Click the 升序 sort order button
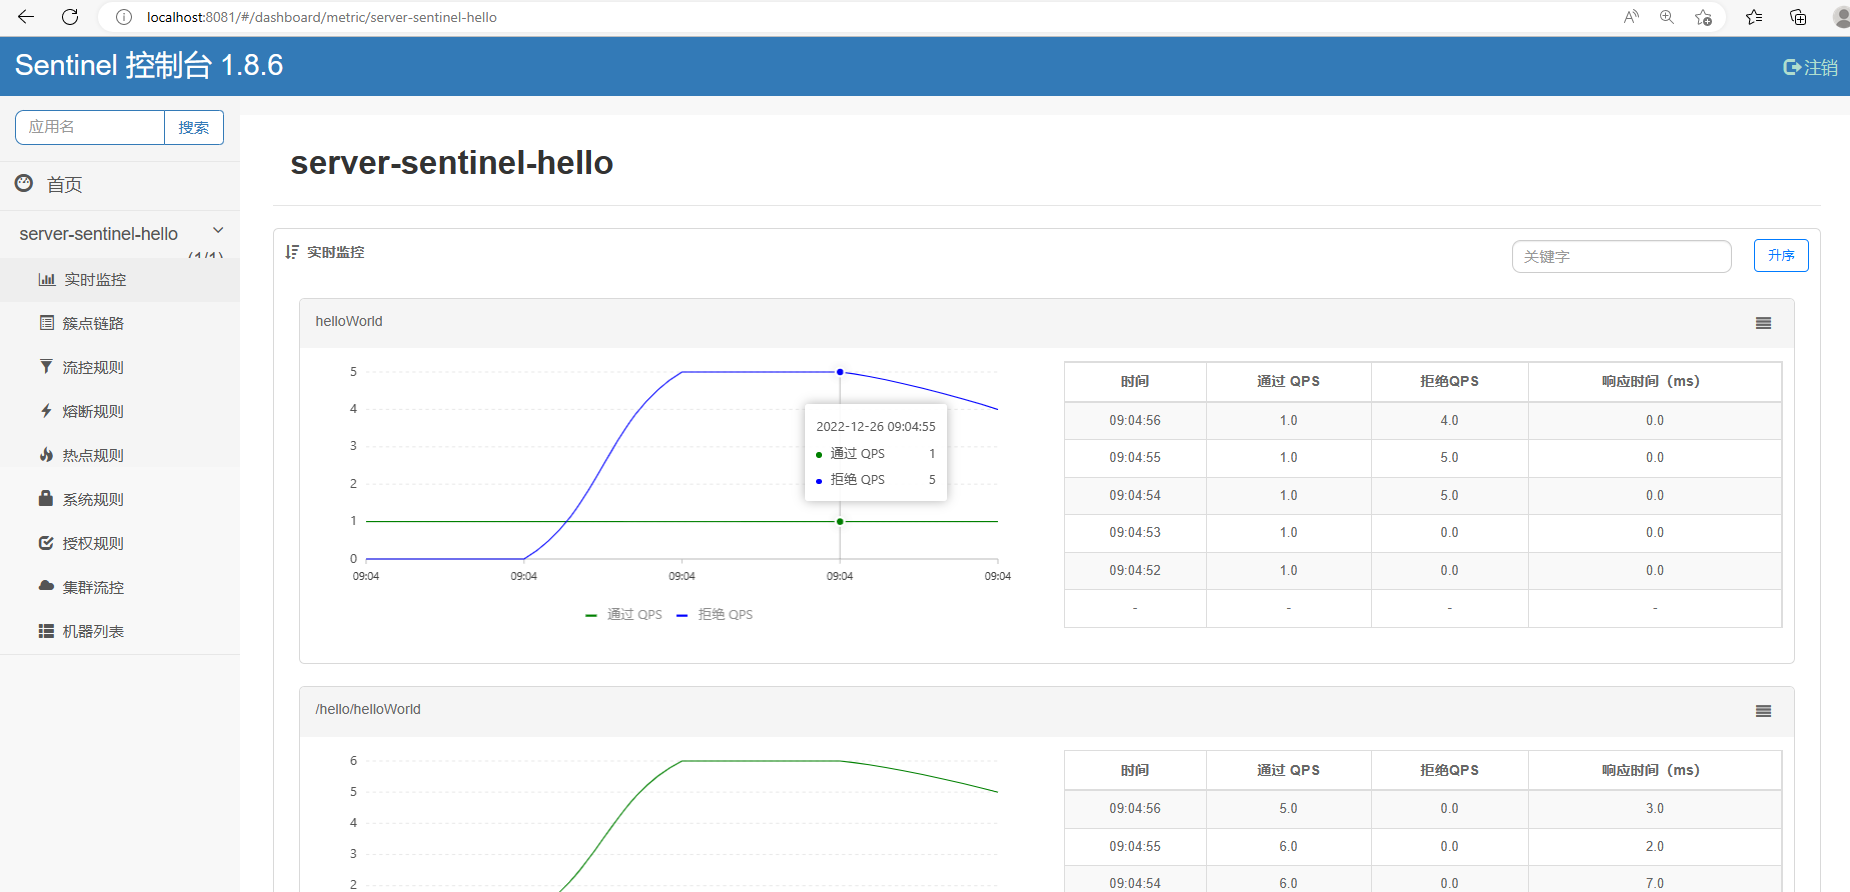Viewport: 1850px width, 892px height. tap(1781, 255)
